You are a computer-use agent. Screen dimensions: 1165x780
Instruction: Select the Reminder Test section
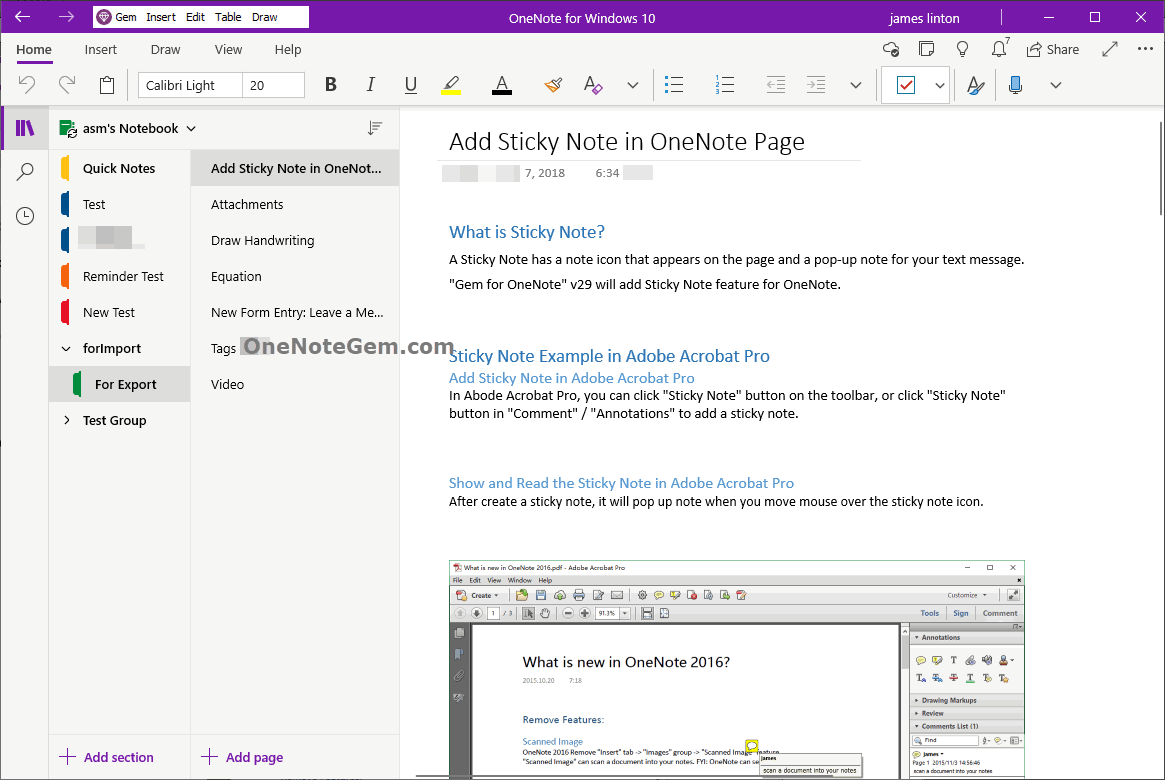point(120,276)
